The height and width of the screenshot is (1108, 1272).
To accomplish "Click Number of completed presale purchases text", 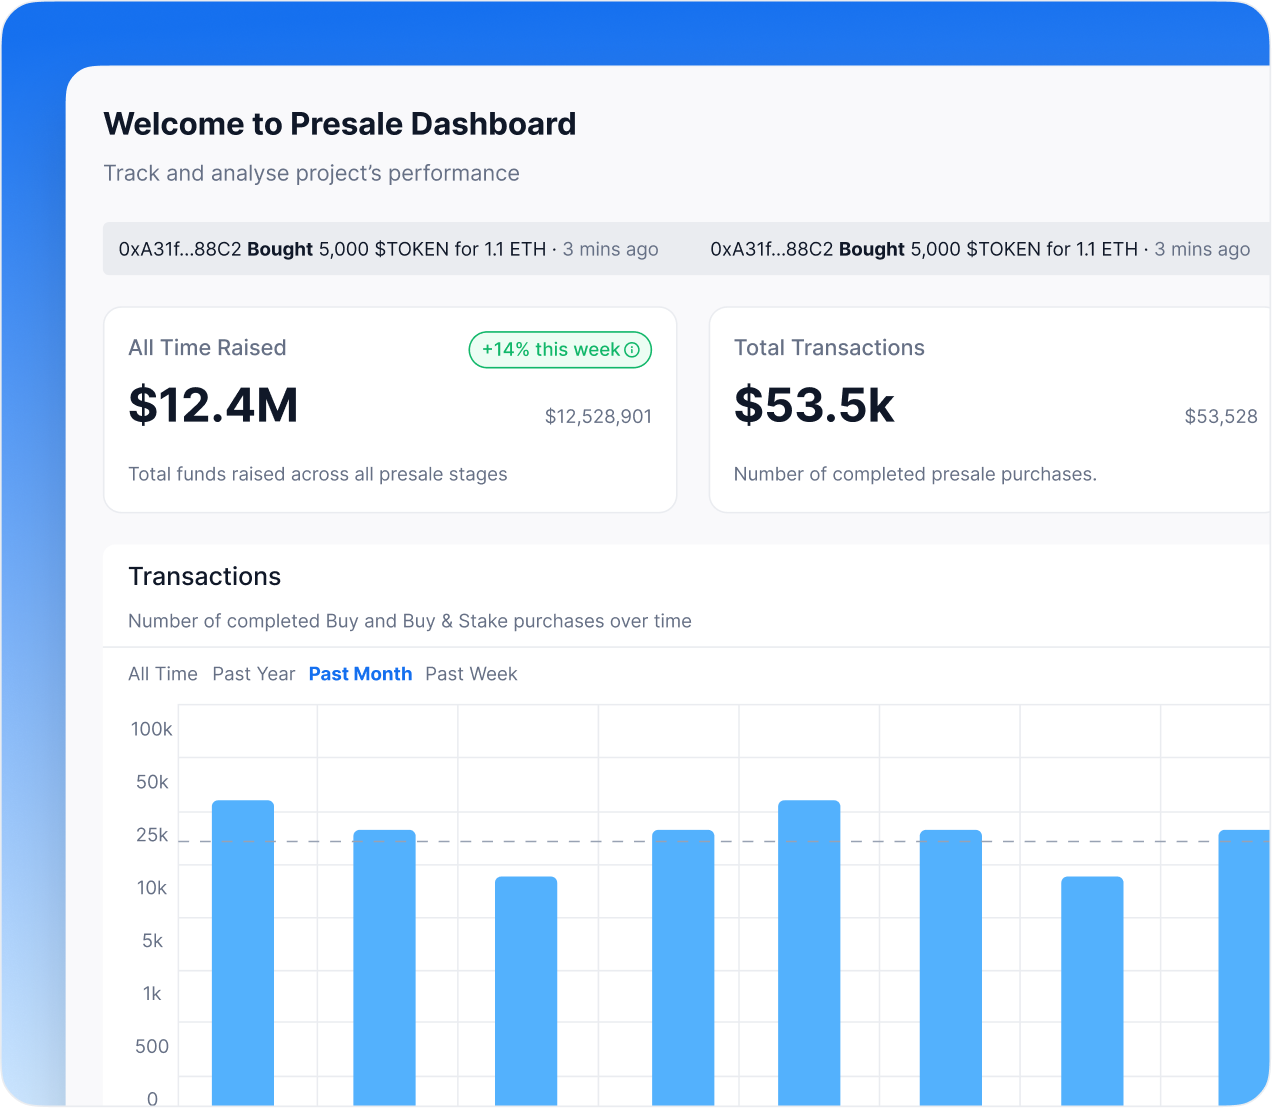I will pos(915,474).
